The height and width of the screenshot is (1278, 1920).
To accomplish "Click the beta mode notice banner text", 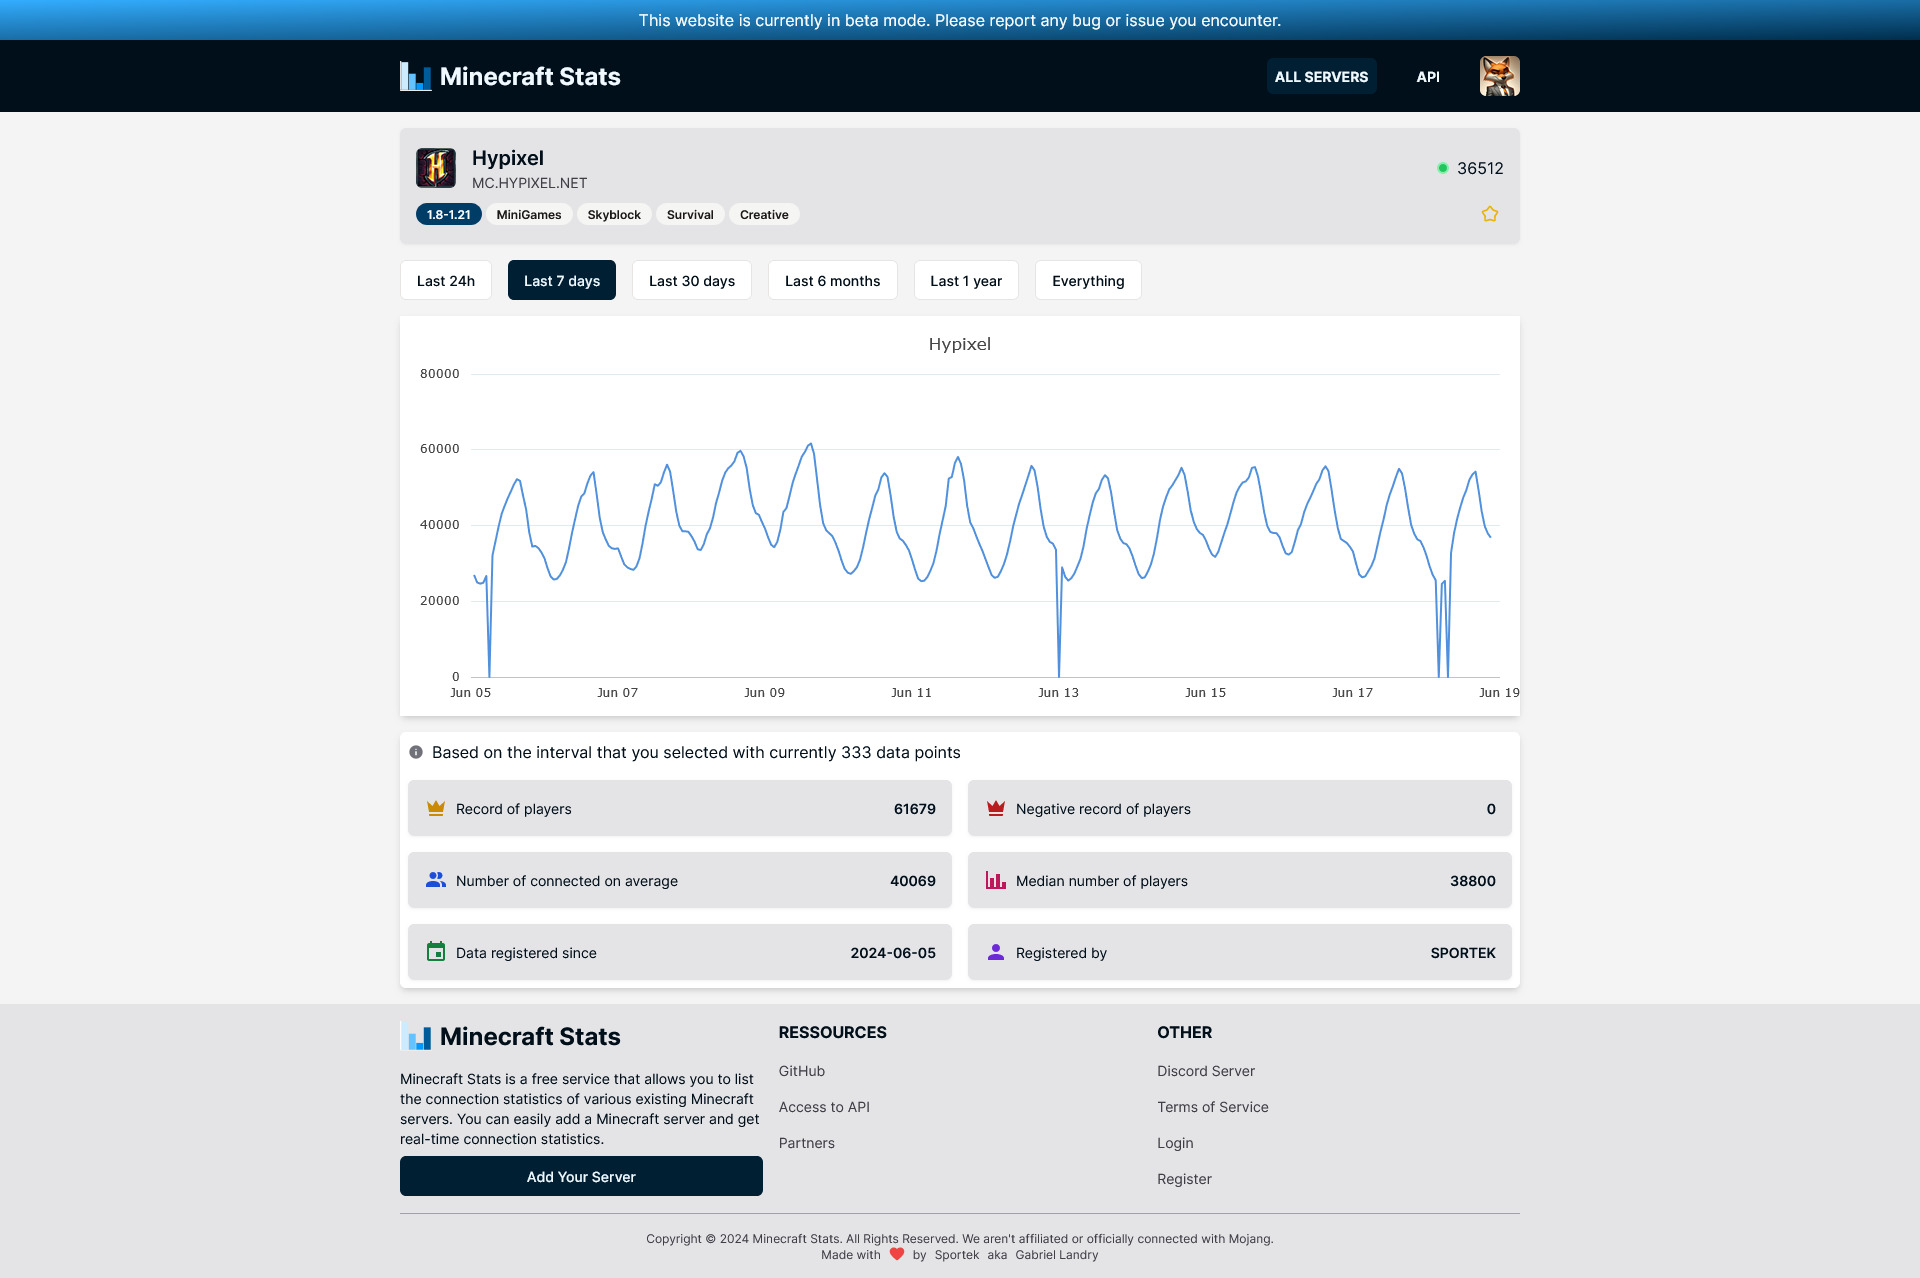I will pyautogui.click(x=960, y=20).
